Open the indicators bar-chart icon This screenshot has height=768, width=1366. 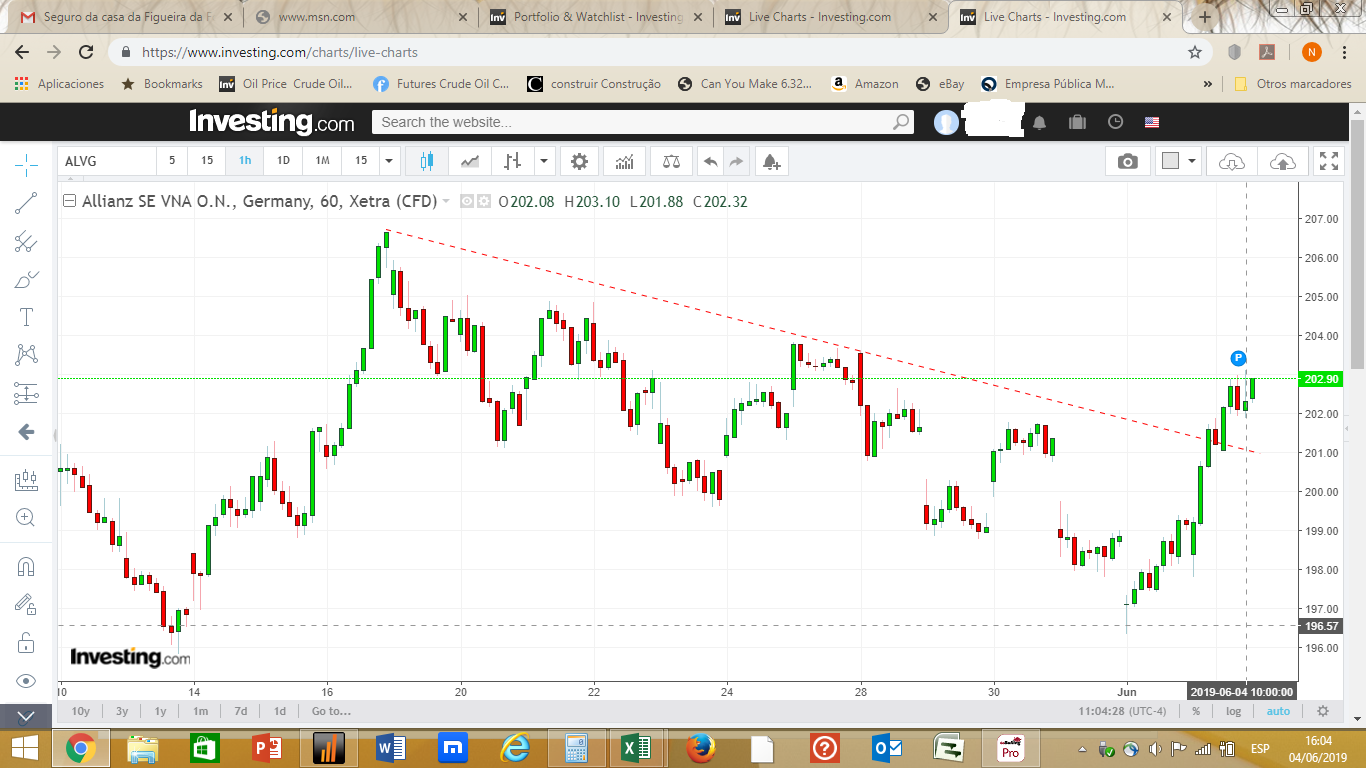click(624, 161)
